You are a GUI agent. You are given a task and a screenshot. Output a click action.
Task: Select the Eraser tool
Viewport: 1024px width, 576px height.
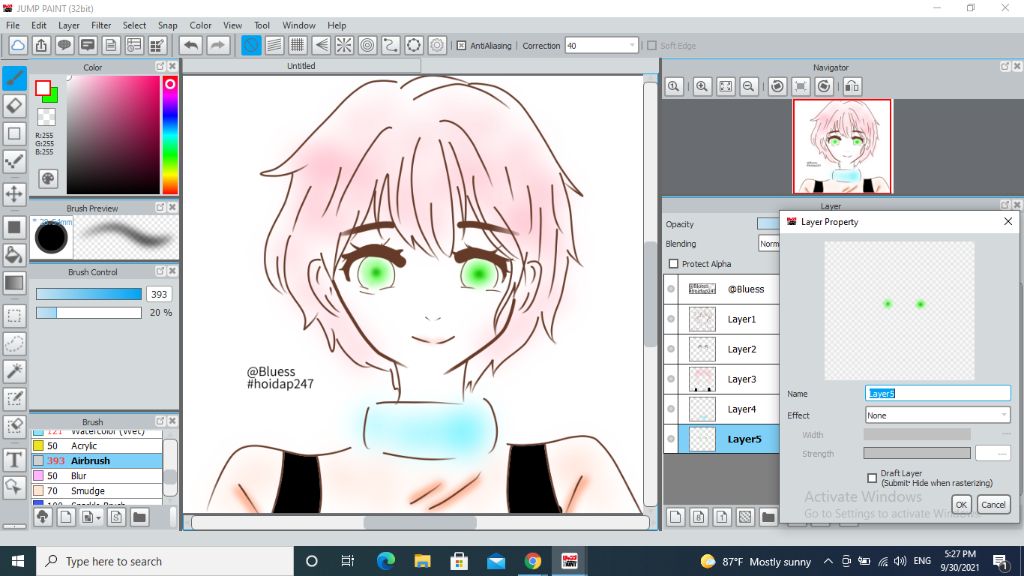pyautogui.click(x=14, y=106)
